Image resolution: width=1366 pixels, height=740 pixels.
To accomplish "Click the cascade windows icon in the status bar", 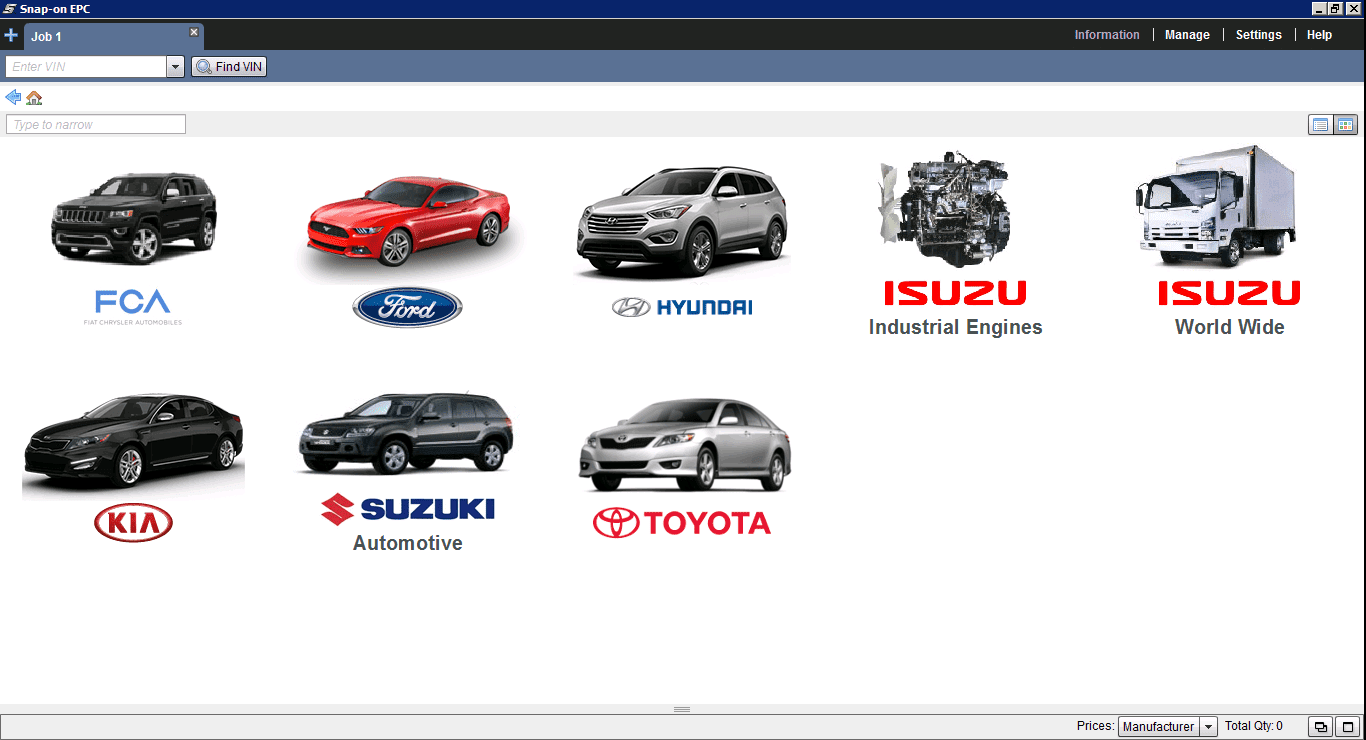I will tap(1320, 727).
